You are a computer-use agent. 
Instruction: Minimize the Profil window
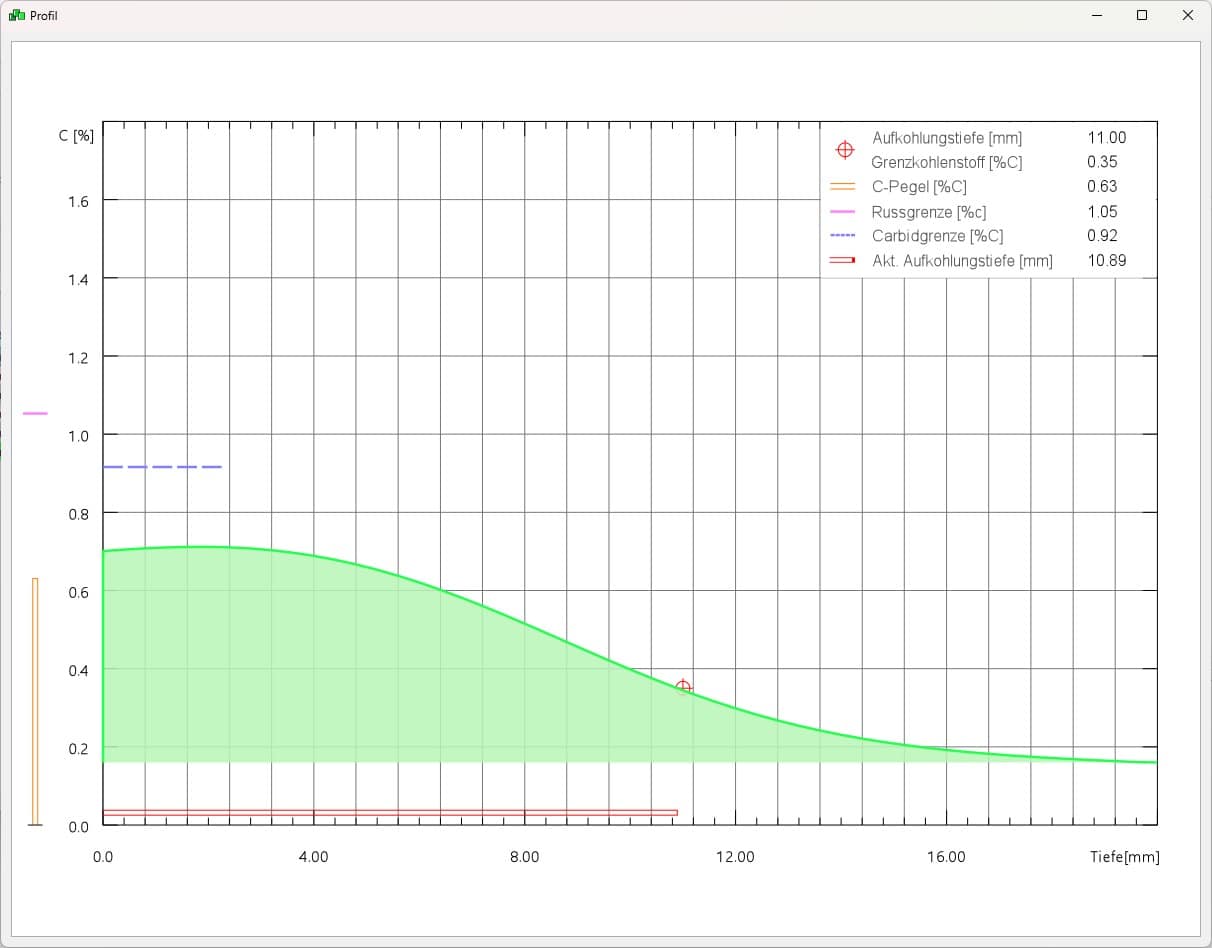point(1097,16)
